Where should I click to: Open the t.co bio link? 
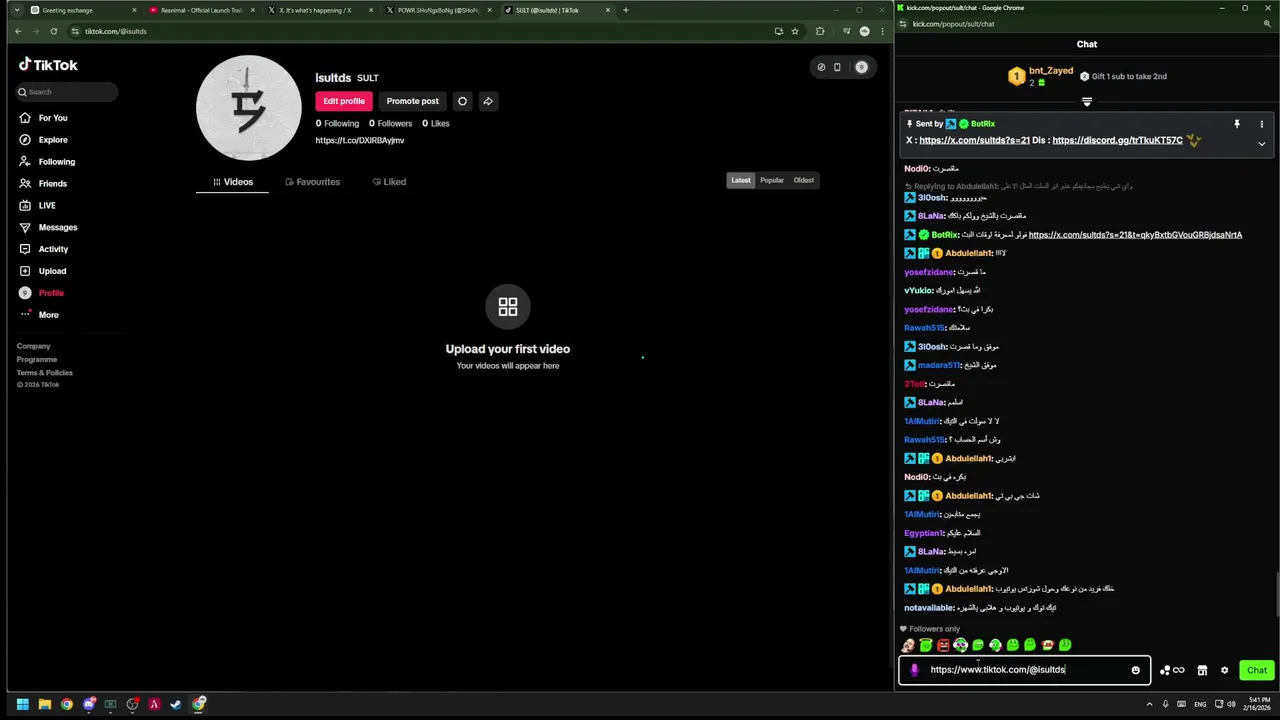coord(360,141)
